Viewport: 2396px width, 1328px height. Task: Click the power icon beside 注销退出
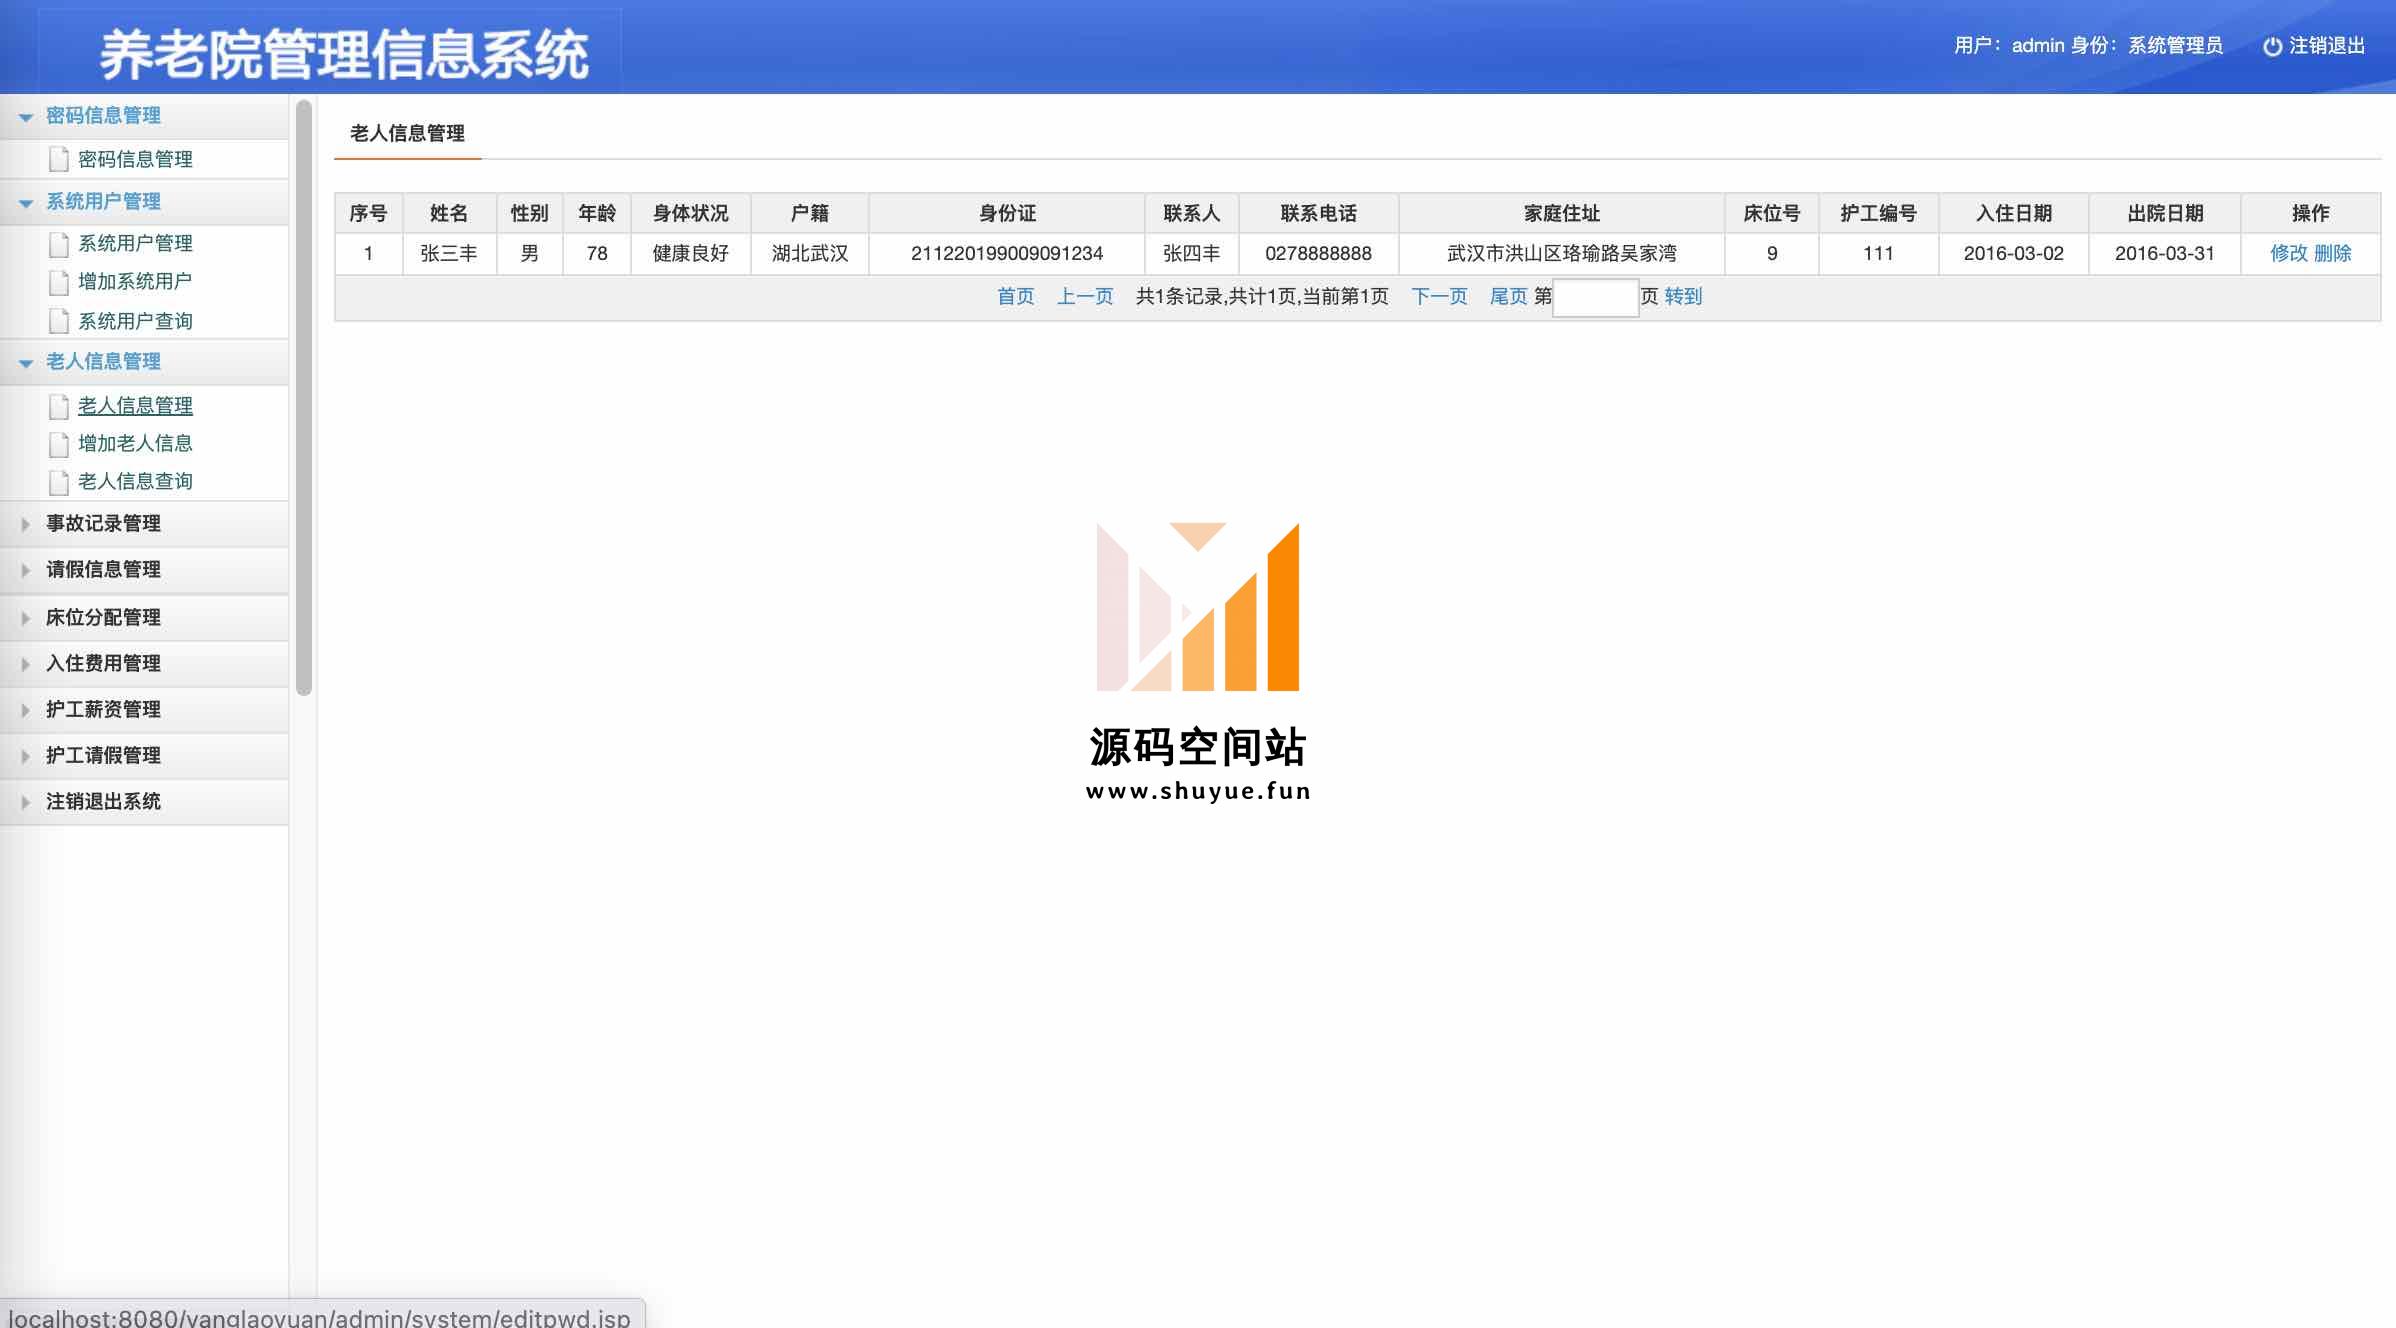[x=2272, y=46]
